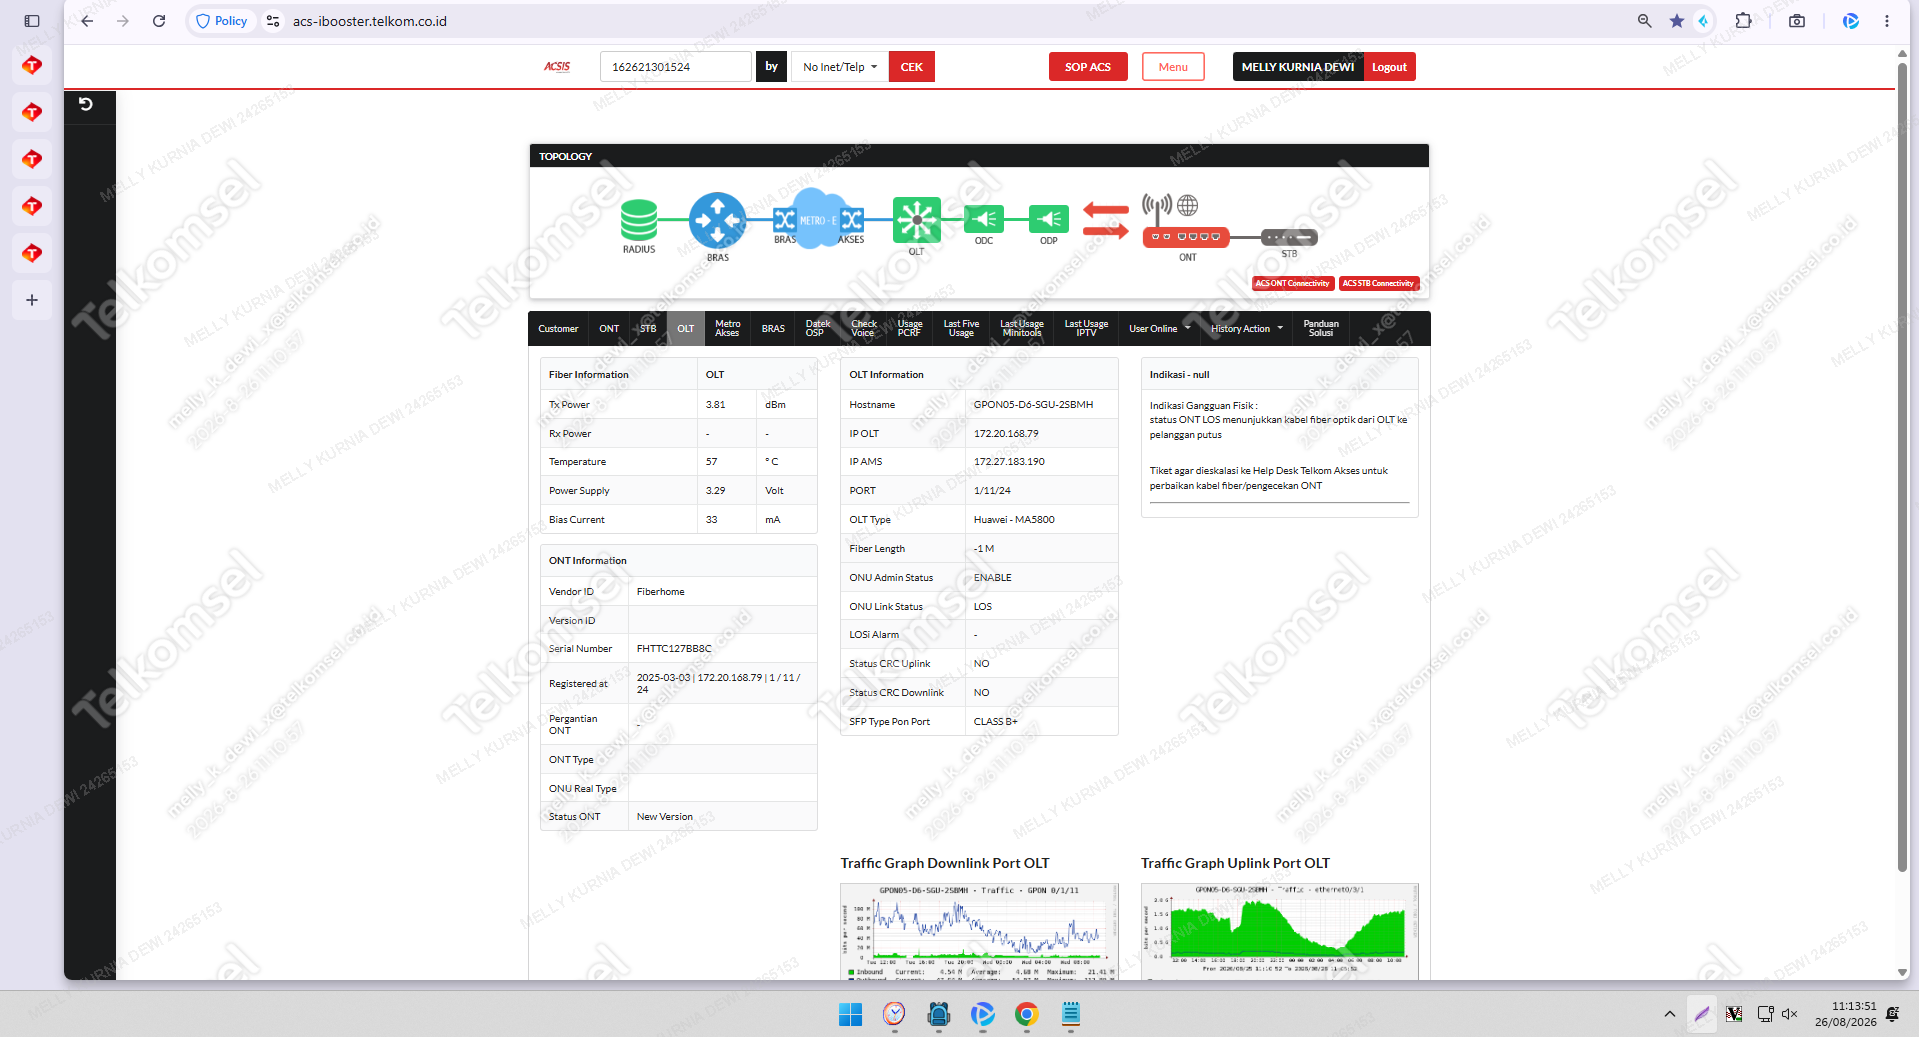Screen dimensions: 1919x1037
Task: Open the Usage PCRF tab
Action: 909,329
